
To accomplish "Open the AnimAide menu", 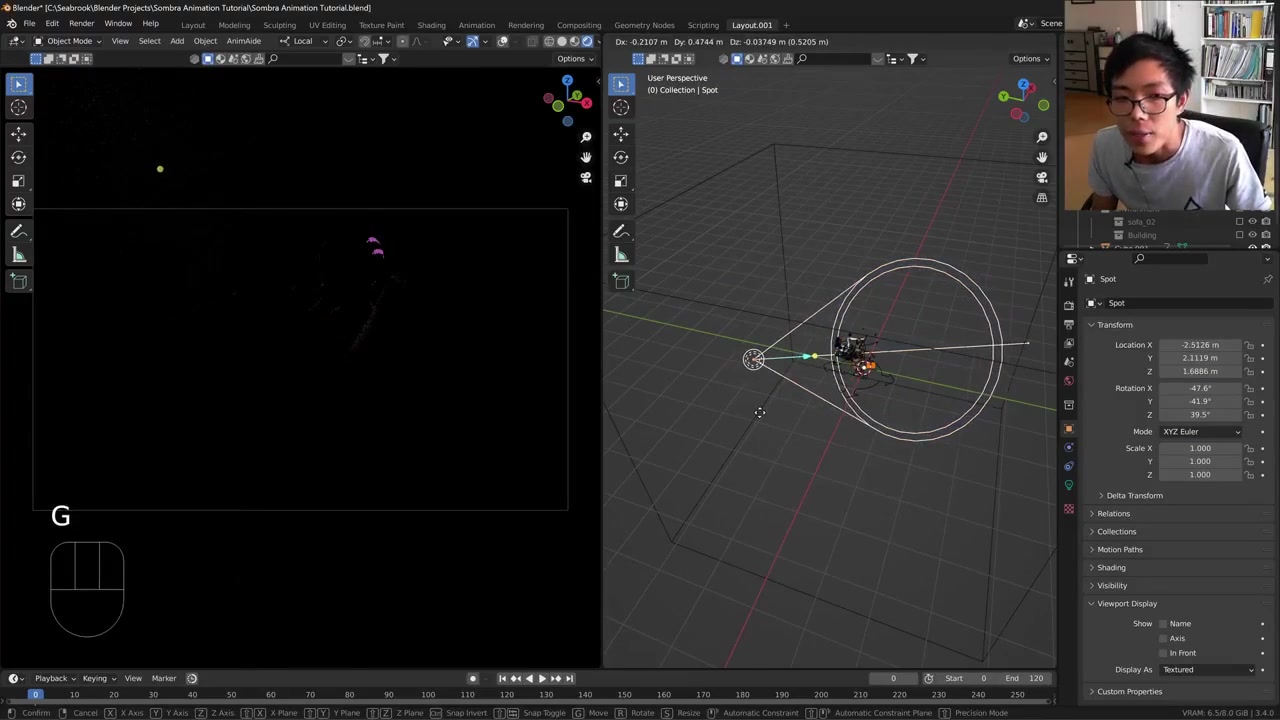I will pyautogui.click(x=243, y=41).
